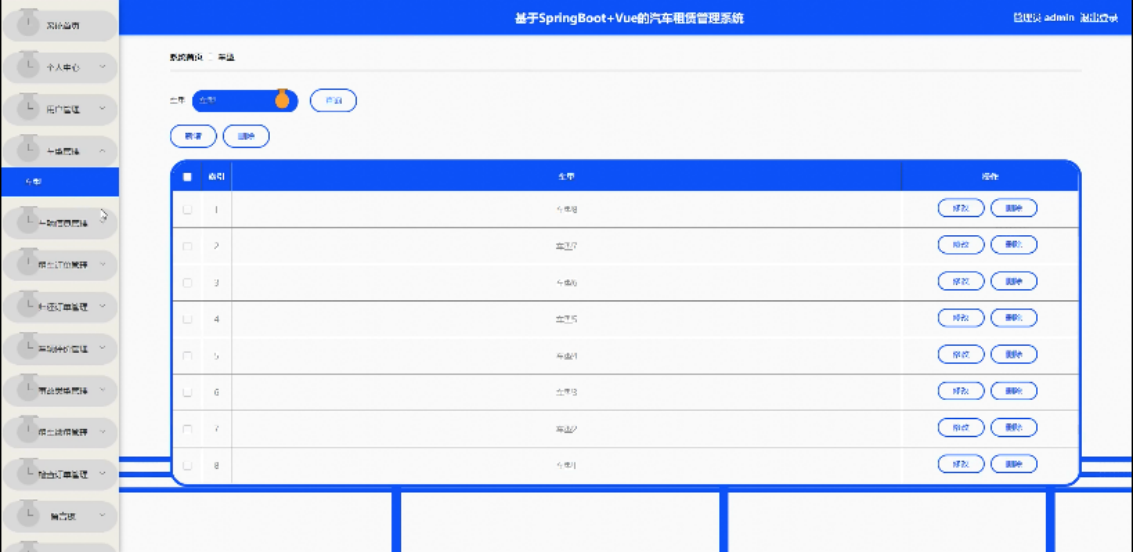Open 系统首页 in the sidebar
Viewport: 1134px width, 553px height.
point(59,25)
